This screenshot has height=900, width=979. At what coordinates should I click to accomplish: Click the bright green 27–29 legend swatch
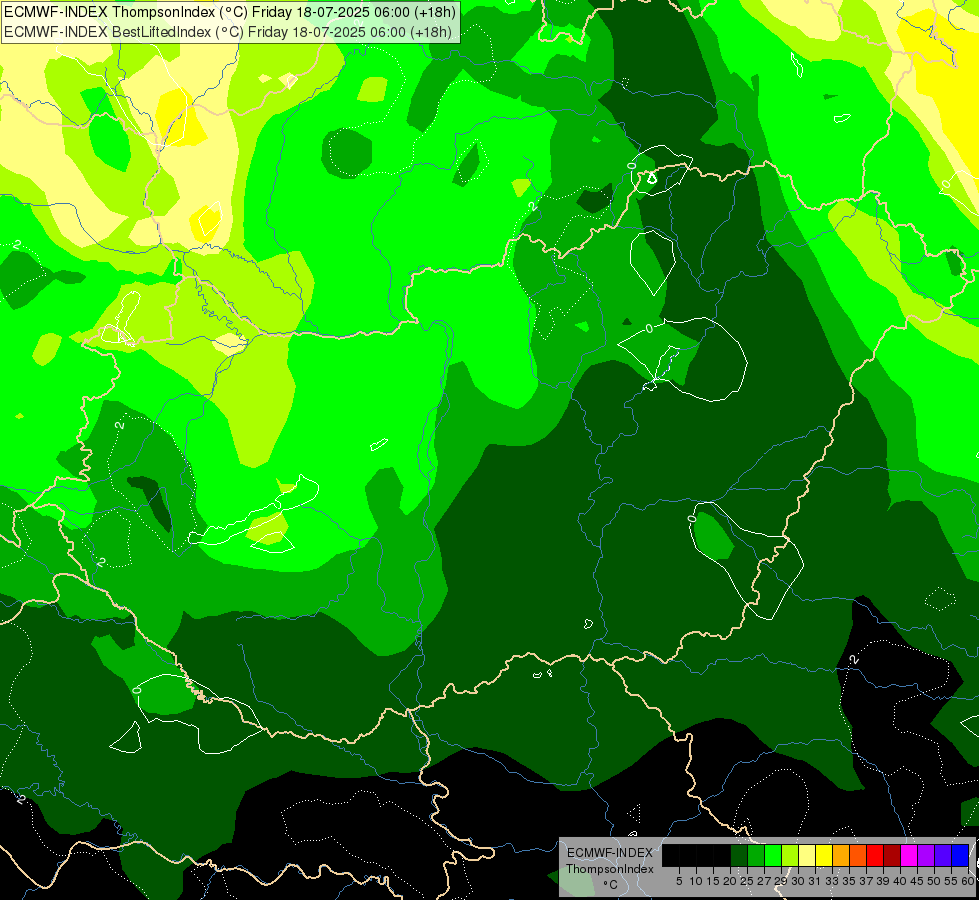[773, 855]
